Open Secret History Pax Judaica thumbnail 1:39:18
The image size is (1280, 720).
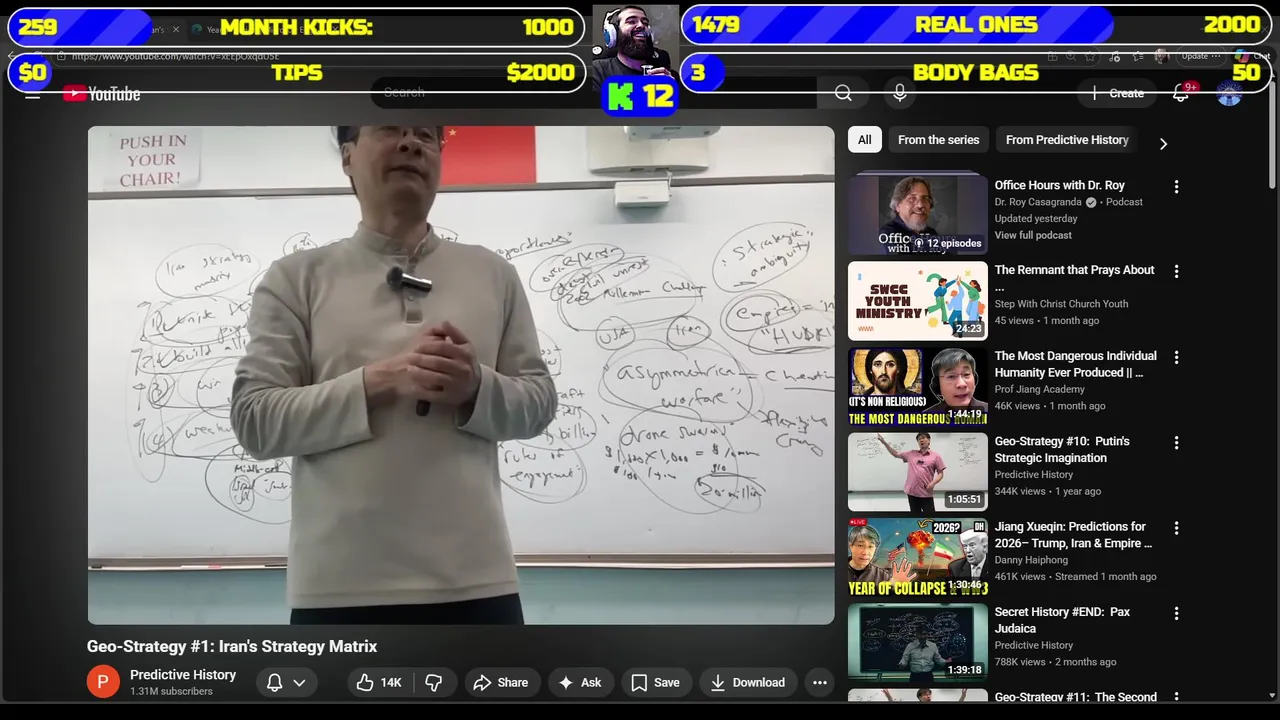click(x=918, y=643)
